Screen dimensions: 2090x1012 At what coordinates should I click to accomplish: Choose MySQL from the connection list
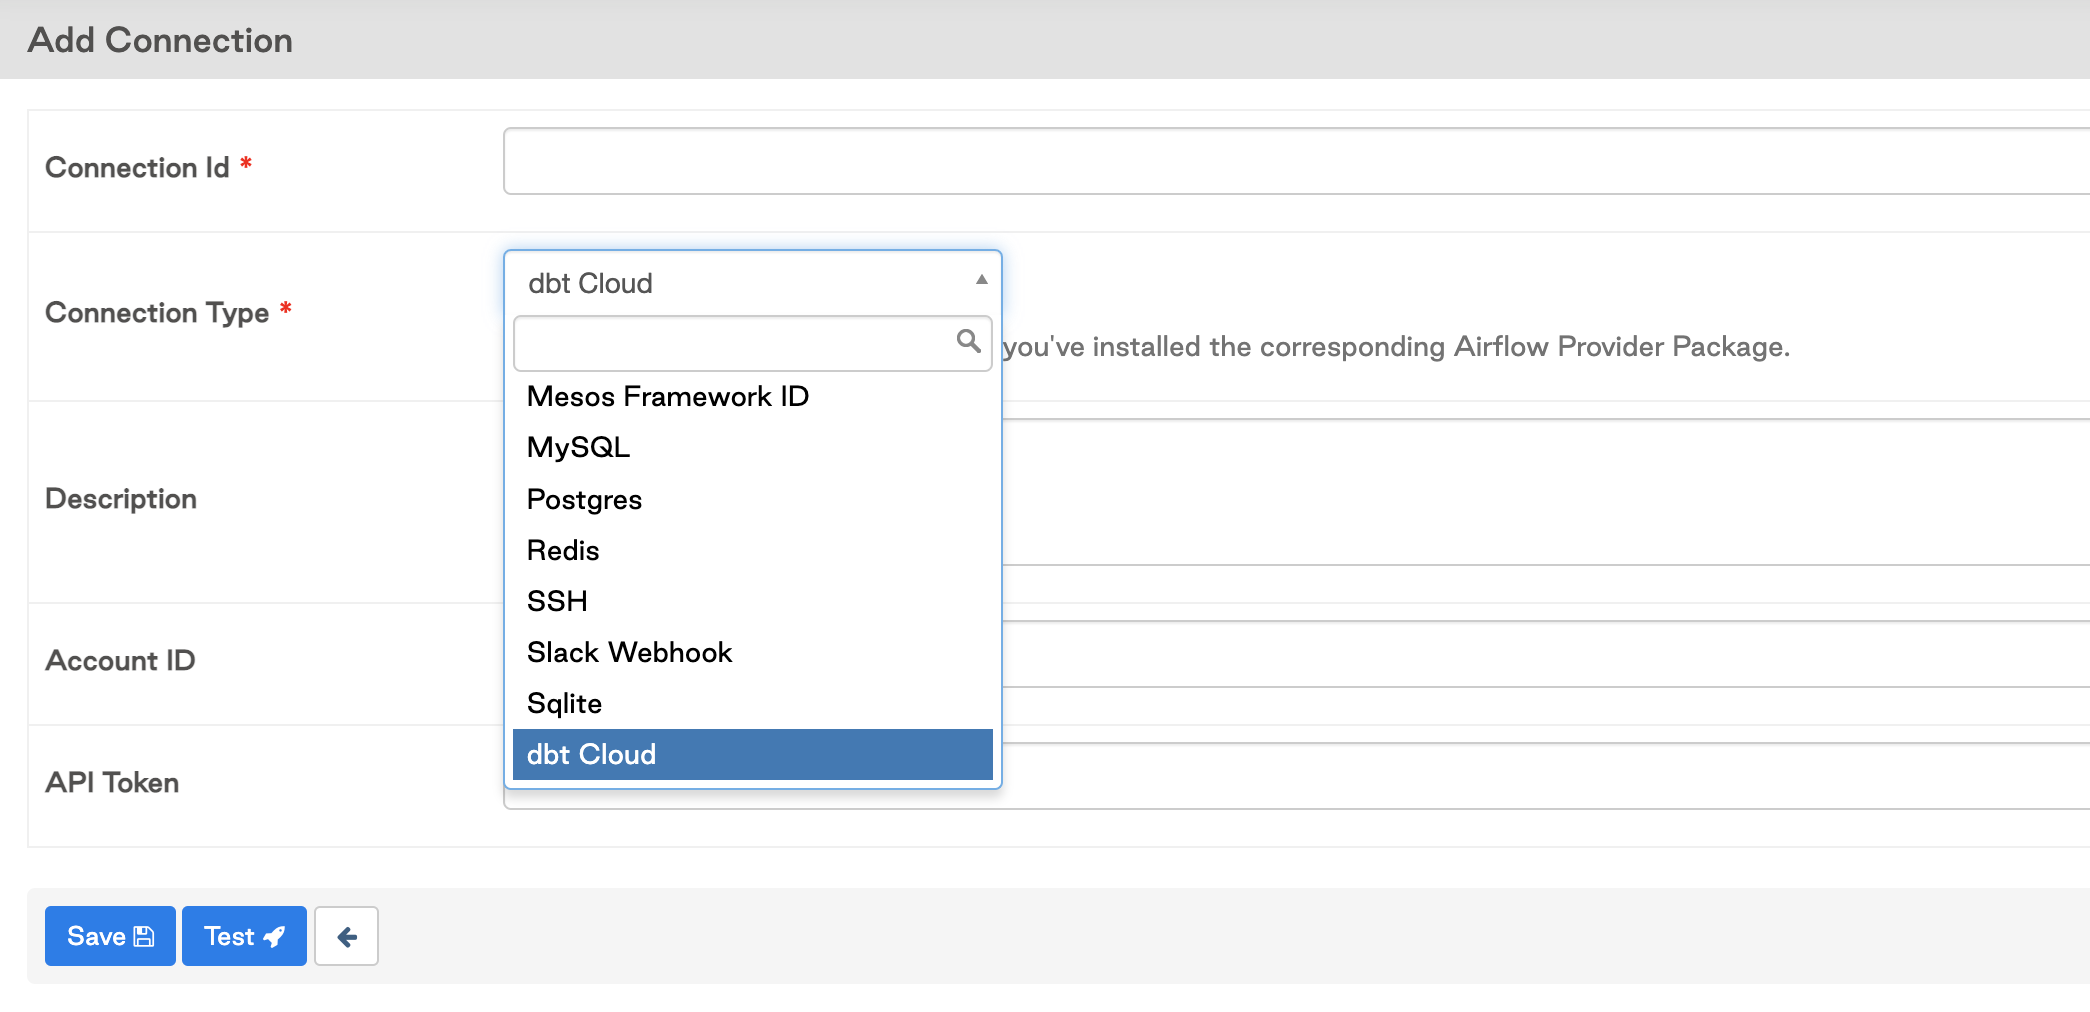click(x=578, y=448)
